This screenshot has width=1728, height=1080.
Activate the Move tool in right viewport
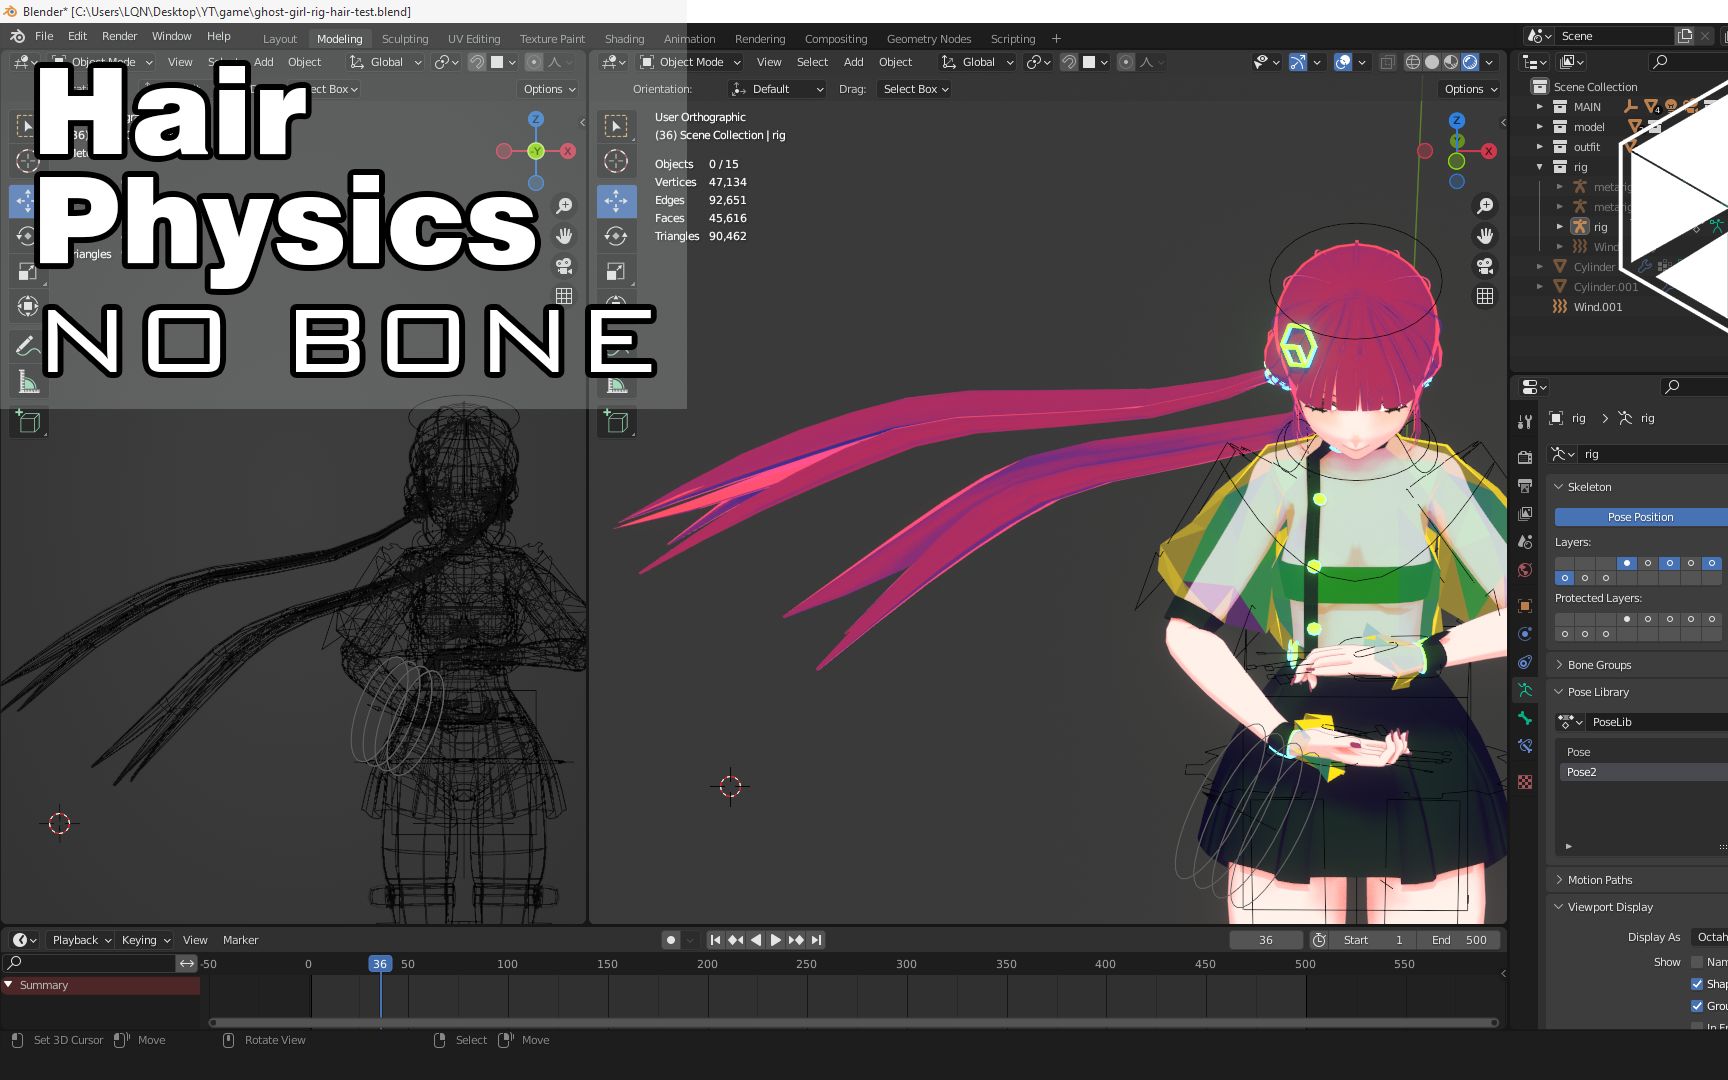point(616,201)
